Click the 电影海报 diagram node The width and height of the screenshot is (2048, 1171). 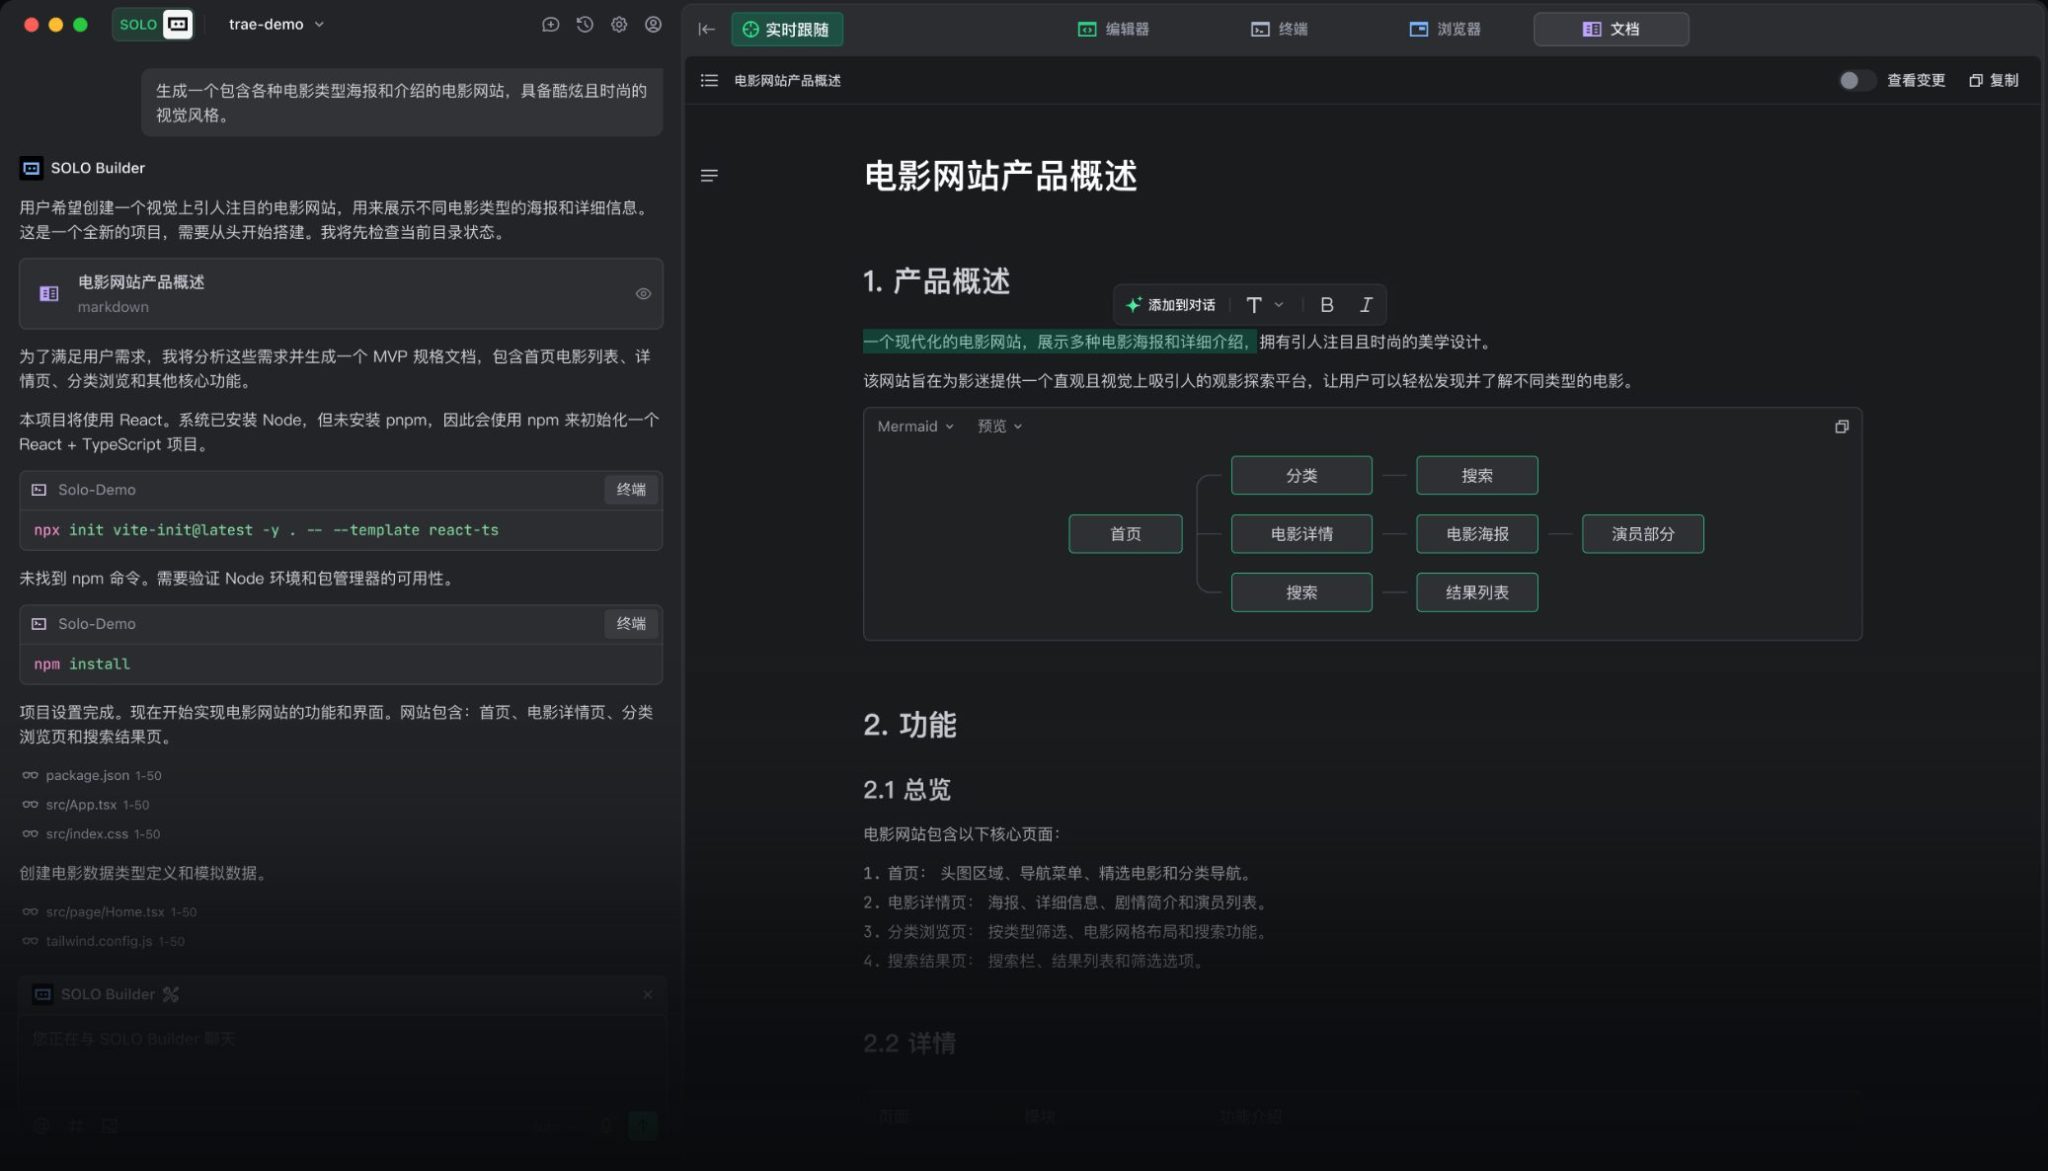[x=1477, y=534]
